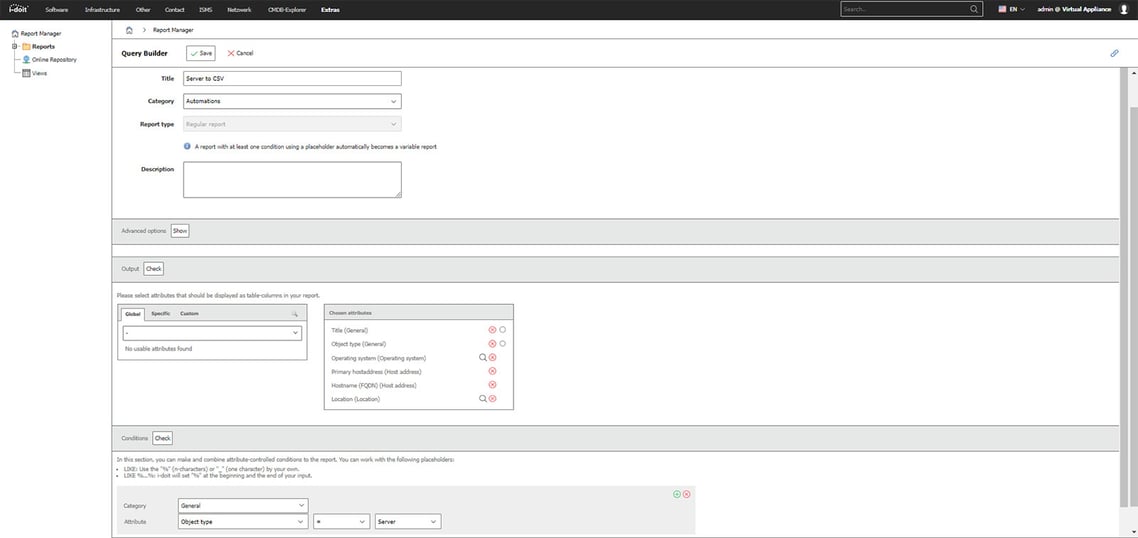This screenshot has height=538, width=1138.
Task: Go to the home breadcrumb icon
Action: pyautogui.click(x=128, y=30)
